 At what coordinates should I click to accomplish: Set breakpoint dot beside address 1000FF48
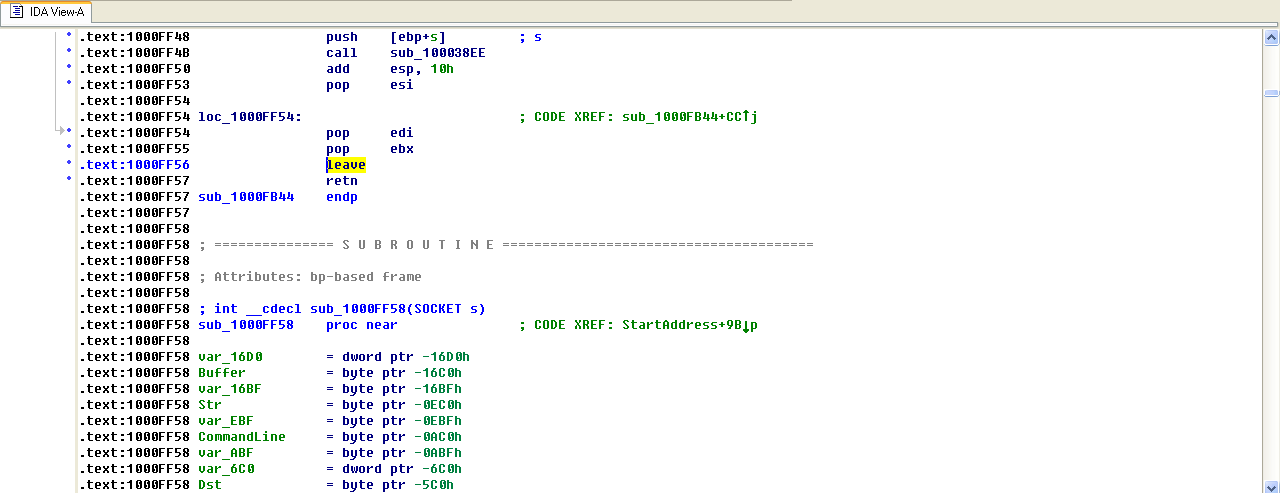[x=69, y=37]
